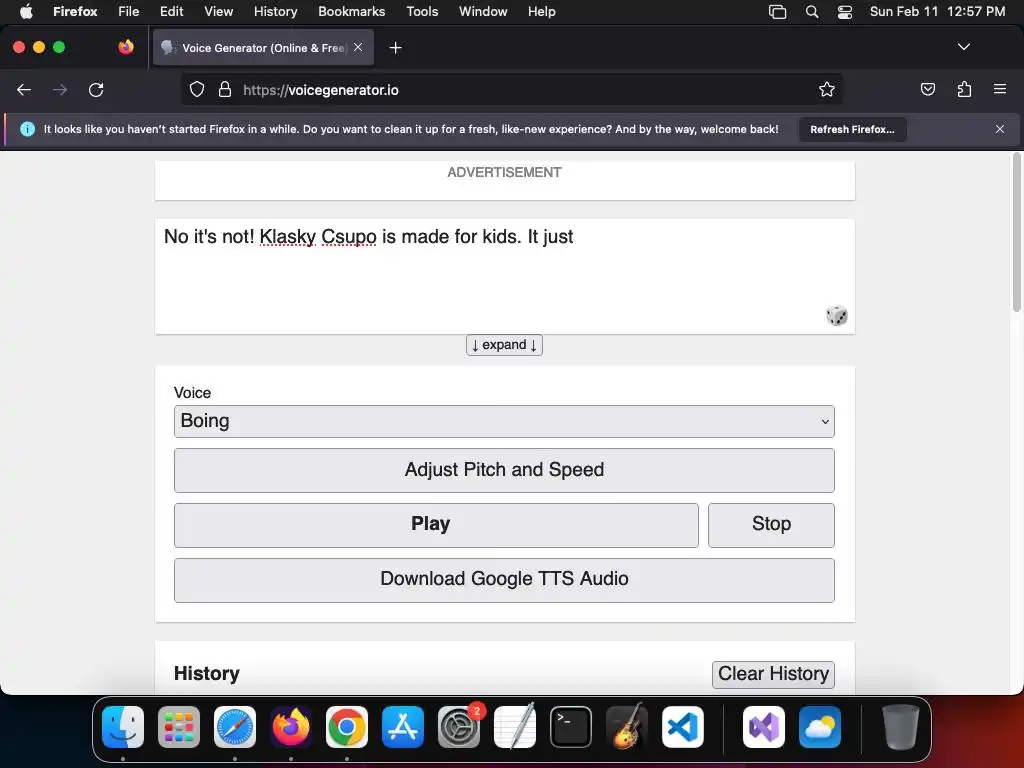Viewport: 1024px width, 768px height.
Task: Open the tracking protection shield icon
Action: [197, 89]
